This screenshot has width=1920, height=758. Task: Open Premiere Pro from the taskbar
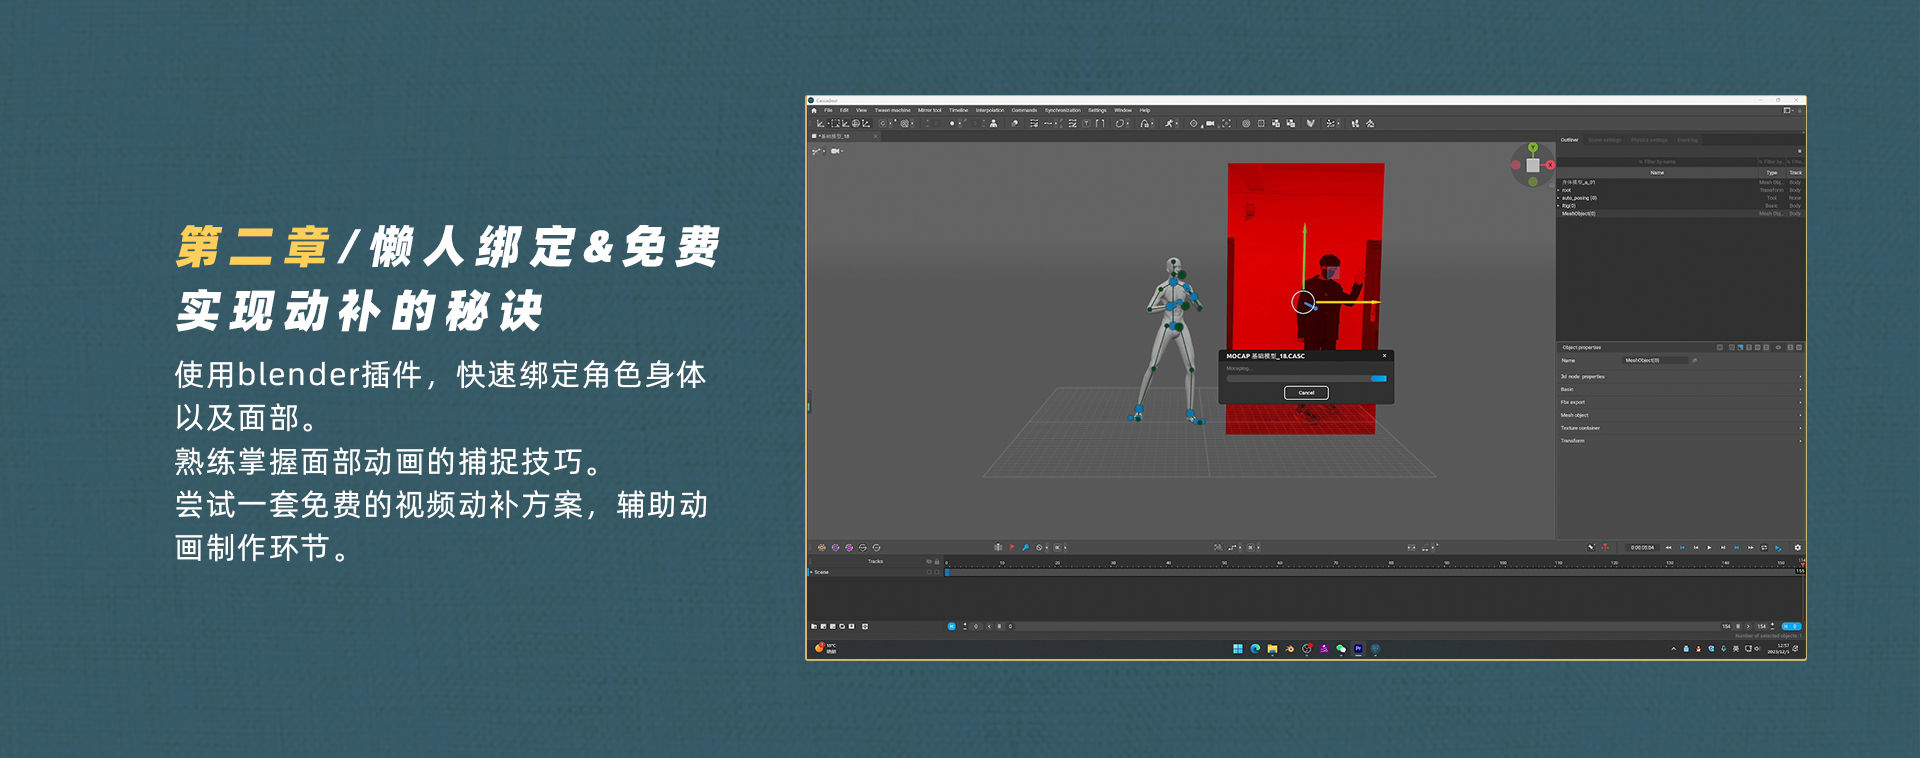(x=1358, y=649)
